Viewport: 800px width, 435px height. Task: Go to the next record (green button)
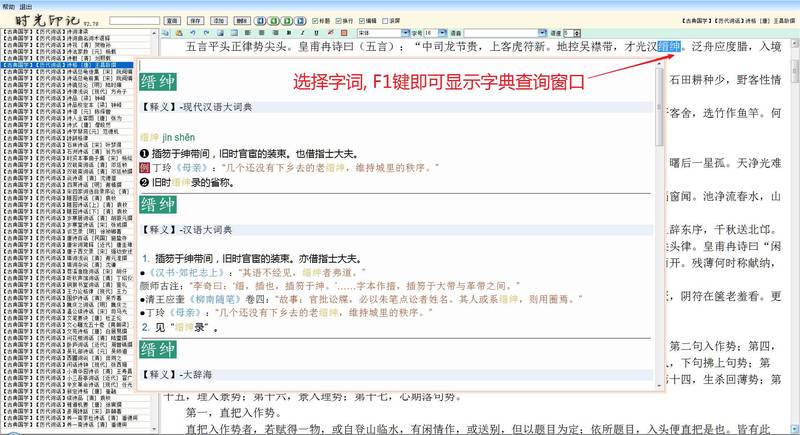click(x=287, y=21)
